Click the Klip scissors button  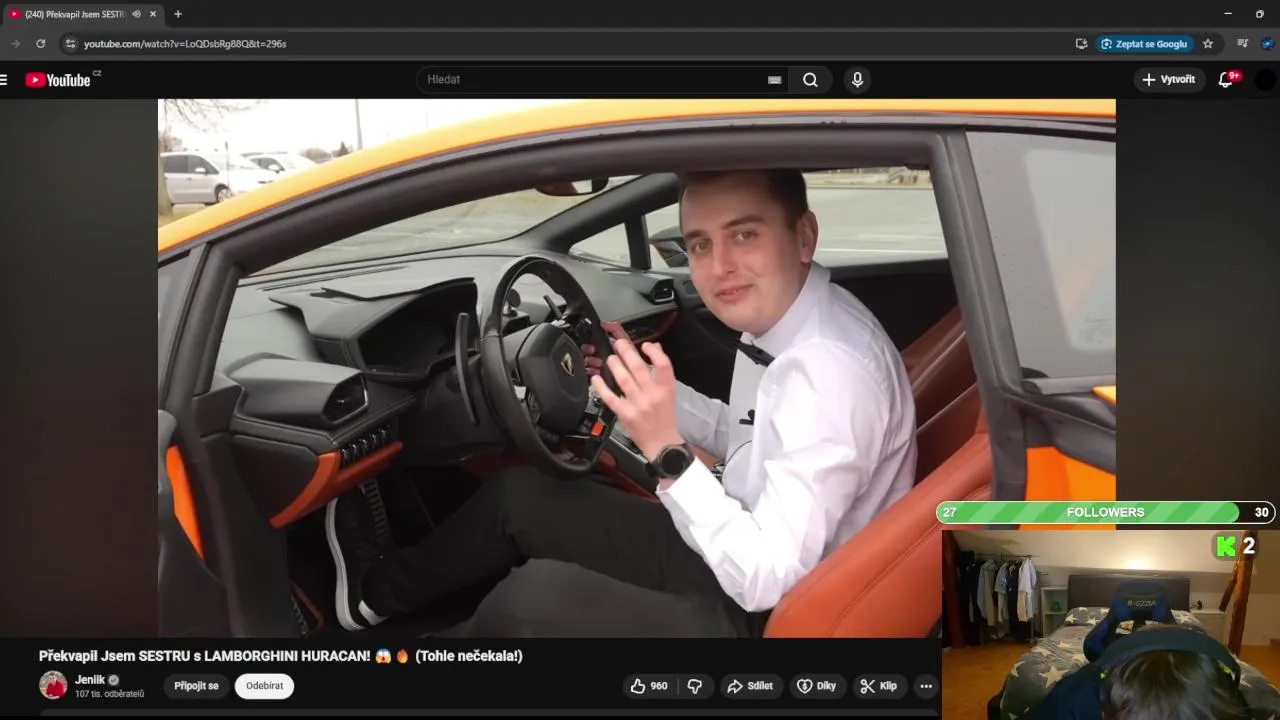click(x=879, y=686)
